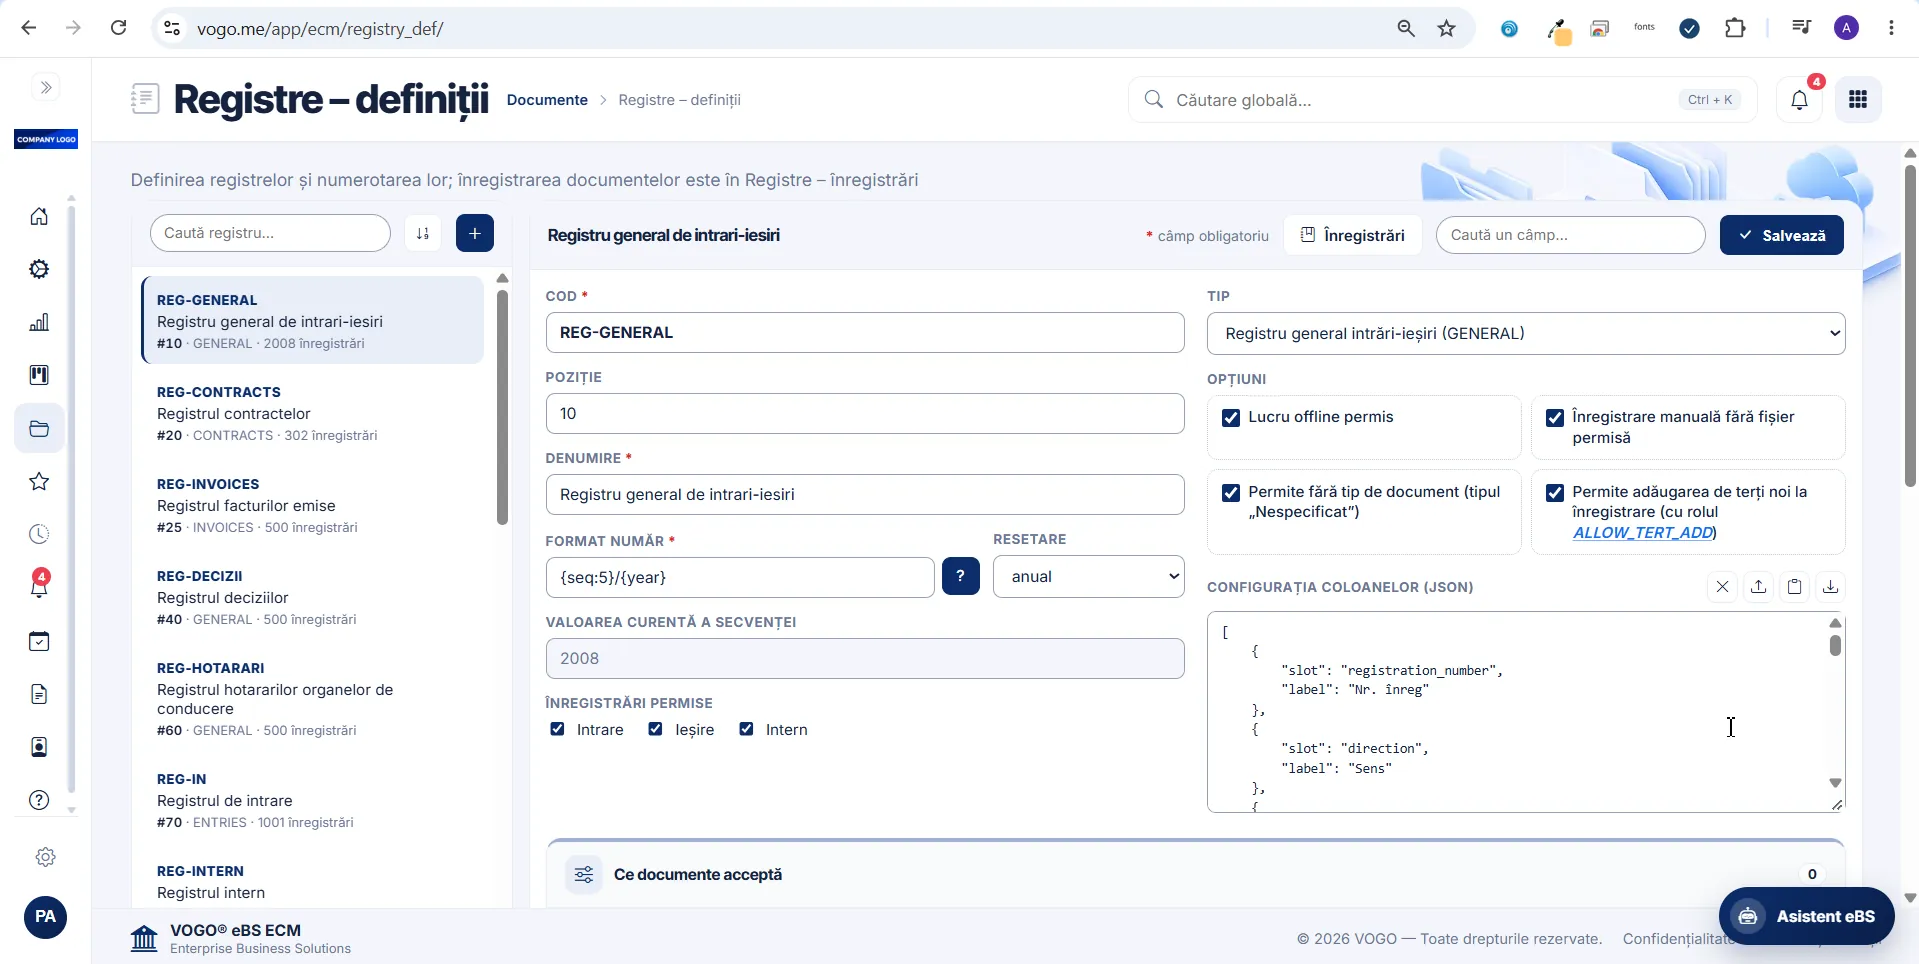The width and height of the screenshot is (1919, 964).
Task: Paste JSON configuration from clipboard
Action: (1794, 587)
